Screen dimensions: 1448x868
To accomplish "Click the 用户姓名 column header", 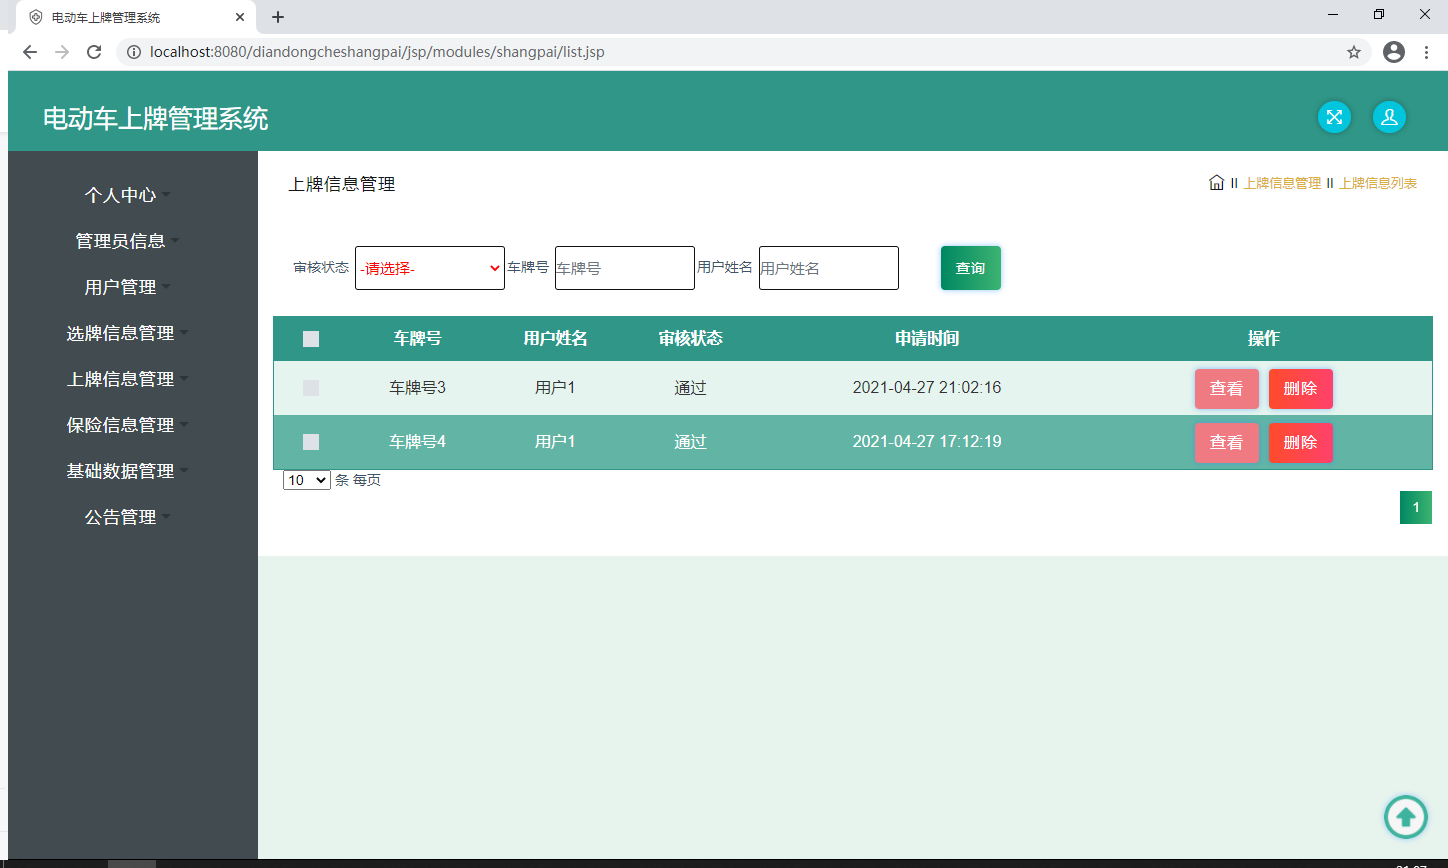I will (x=555, y=339).
